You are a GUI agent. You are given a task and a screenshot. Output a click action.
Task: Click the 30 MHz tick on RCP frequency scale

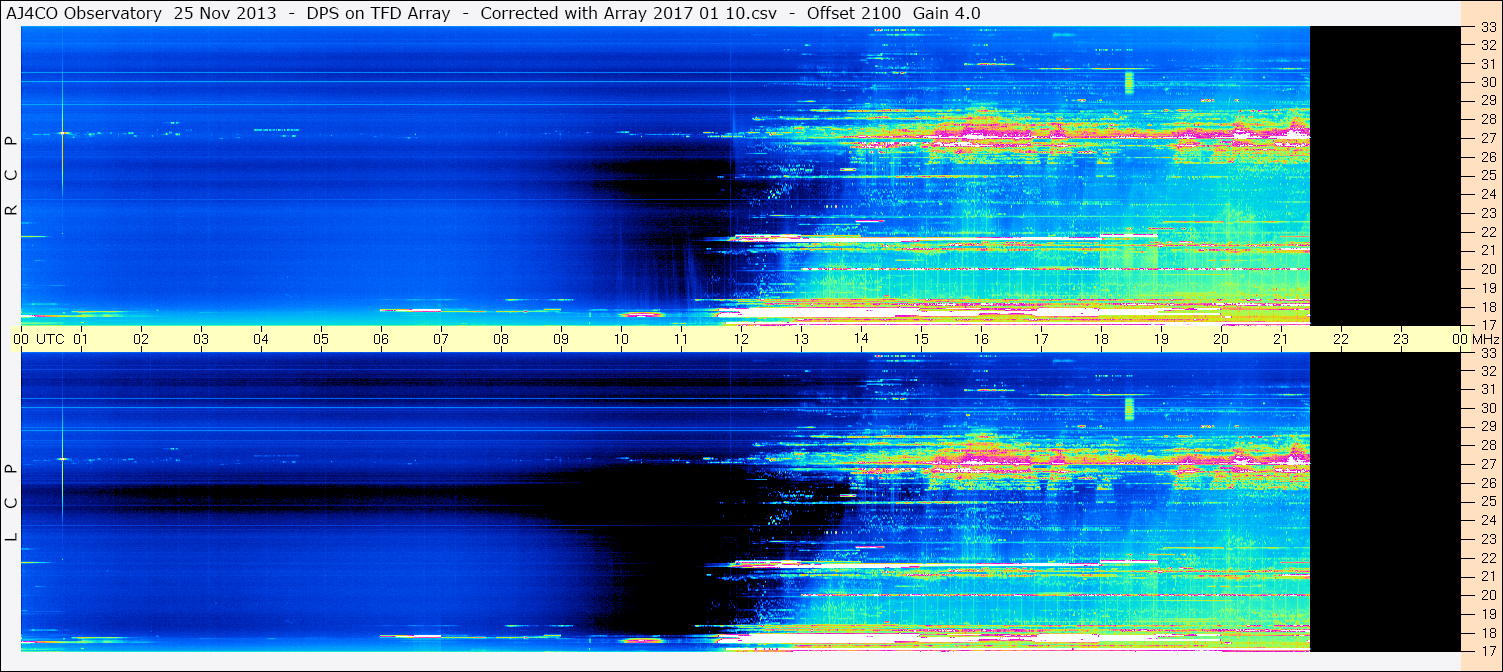[x=1488, y=82]
